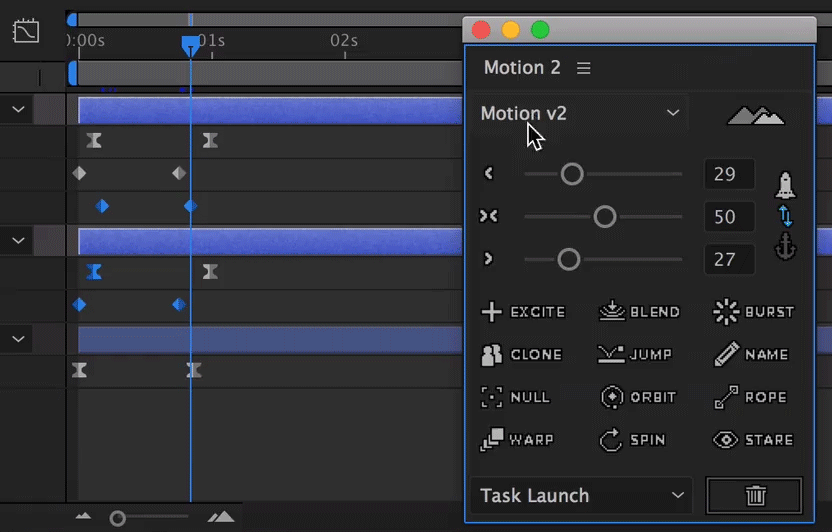The height and width of the screenshot is (532, 832).
Task: Click the trash delete button
Action: (755, 495)
